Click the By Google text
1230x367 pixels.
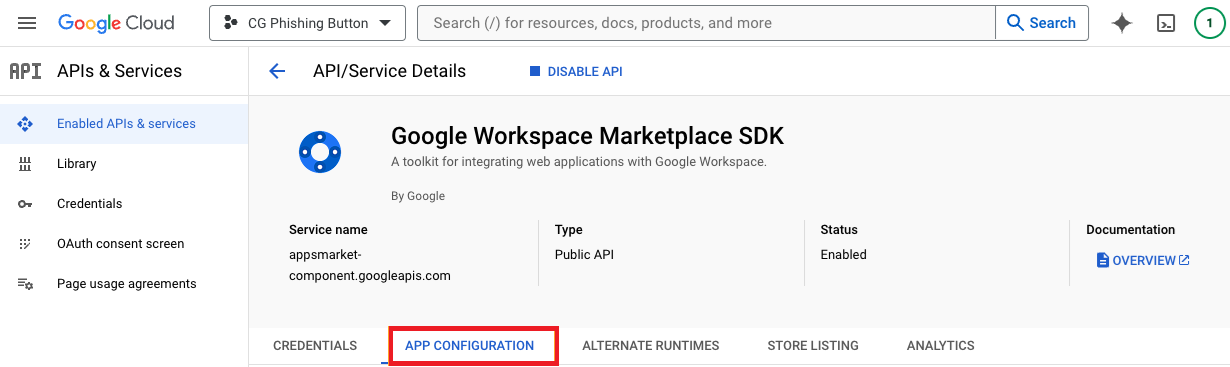click(x=418, y=196)
